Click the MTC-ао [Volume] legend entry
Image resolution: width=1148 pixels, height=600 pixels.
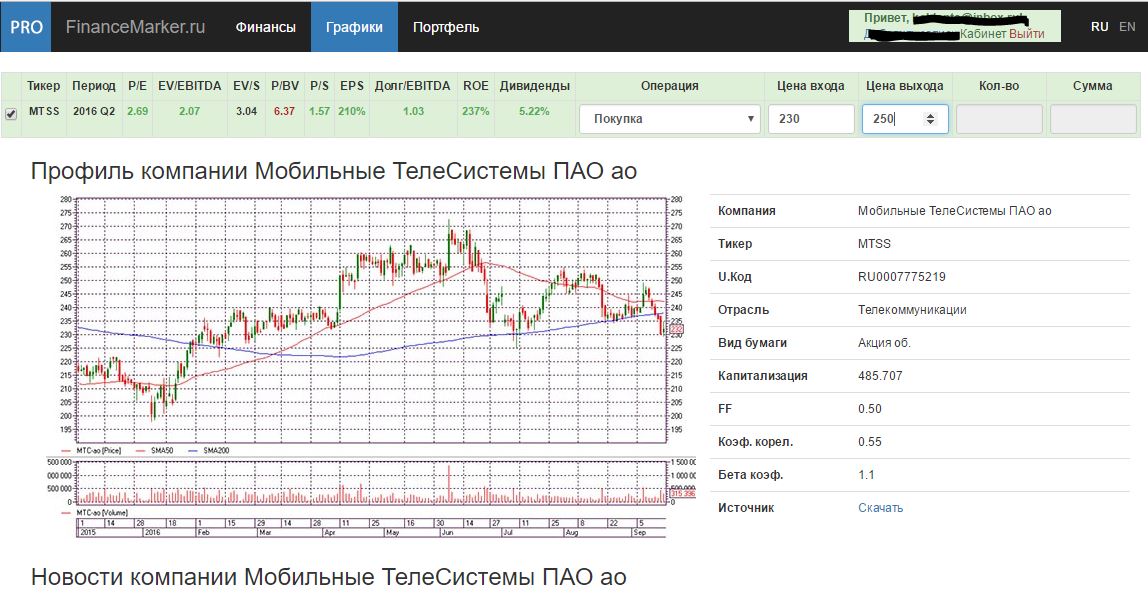[94, 513]
